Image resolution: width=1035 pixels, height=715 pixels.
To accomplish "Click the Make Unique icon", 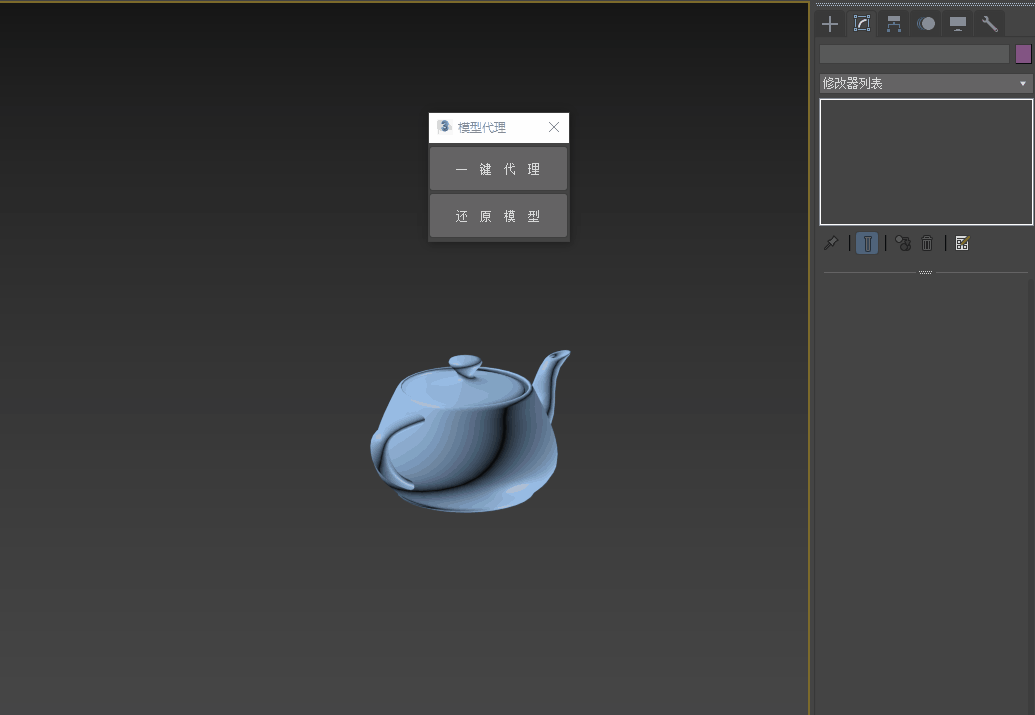I will (903, 243).
